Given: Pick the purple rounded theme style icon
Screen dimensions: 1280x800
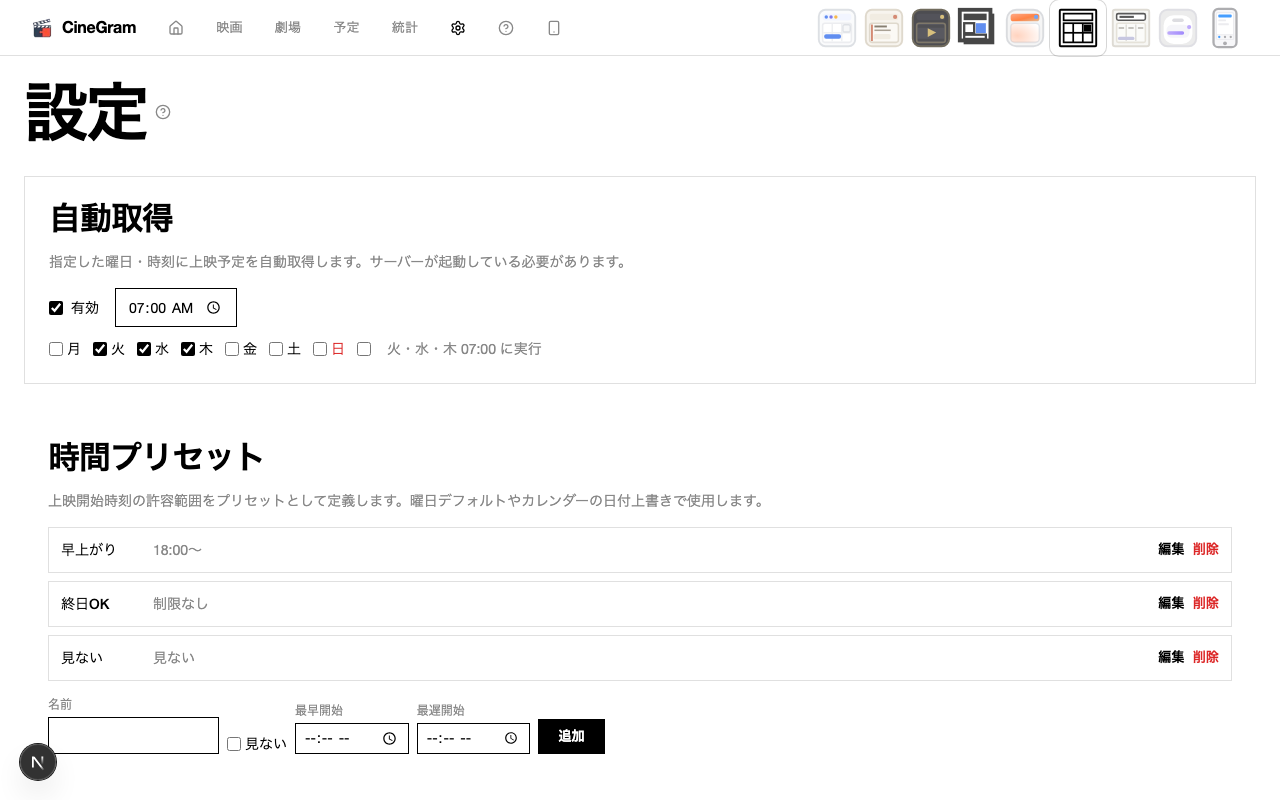Looking at the screenshot, I should click(x=1178, y=27).
